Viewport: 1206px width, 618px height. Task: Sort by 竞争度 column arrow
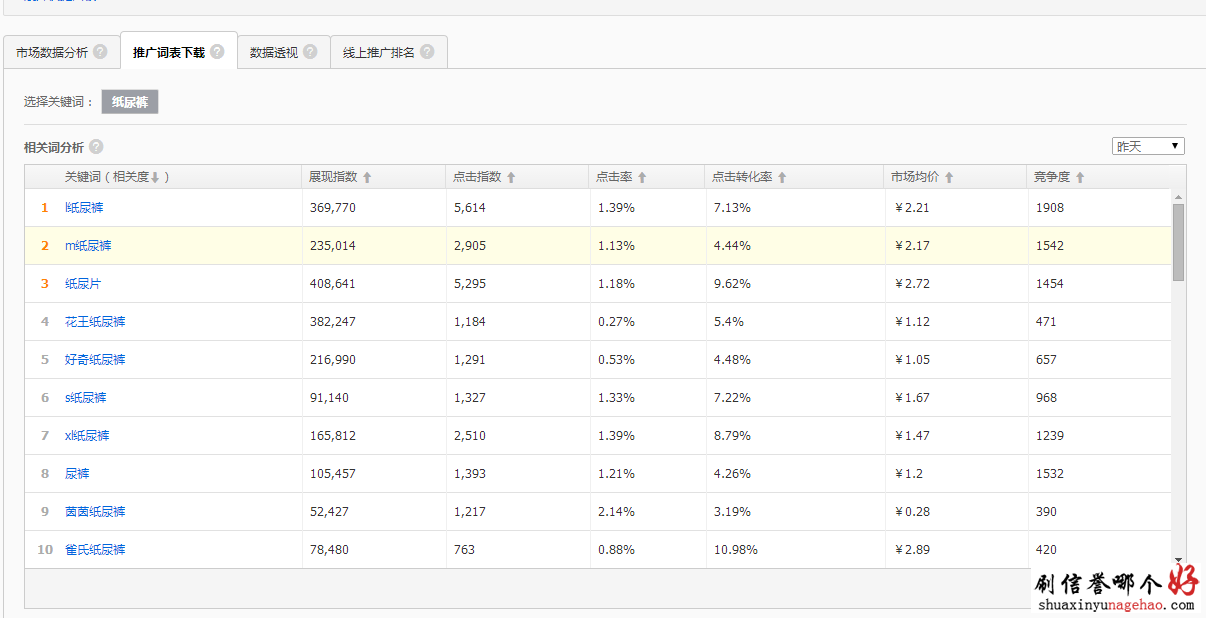click(1080, 177)
